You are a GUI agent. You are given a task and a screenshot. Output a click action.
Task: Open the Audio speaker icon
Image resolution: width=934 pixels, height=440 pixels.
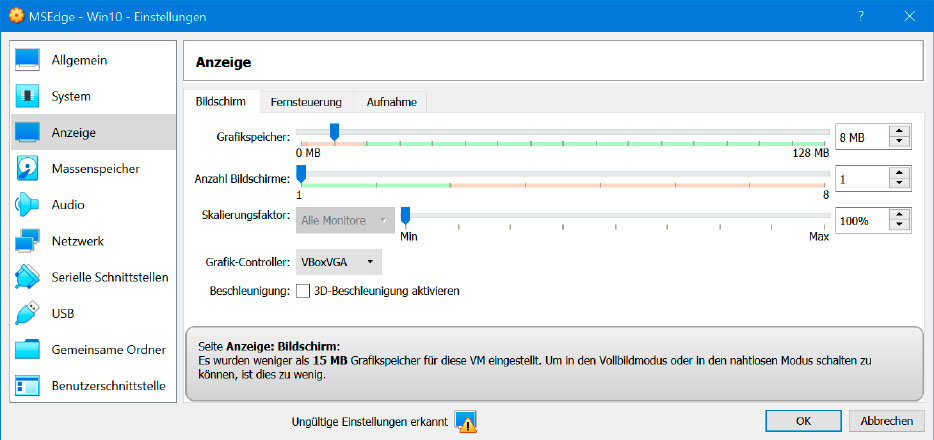coord(27,205)
